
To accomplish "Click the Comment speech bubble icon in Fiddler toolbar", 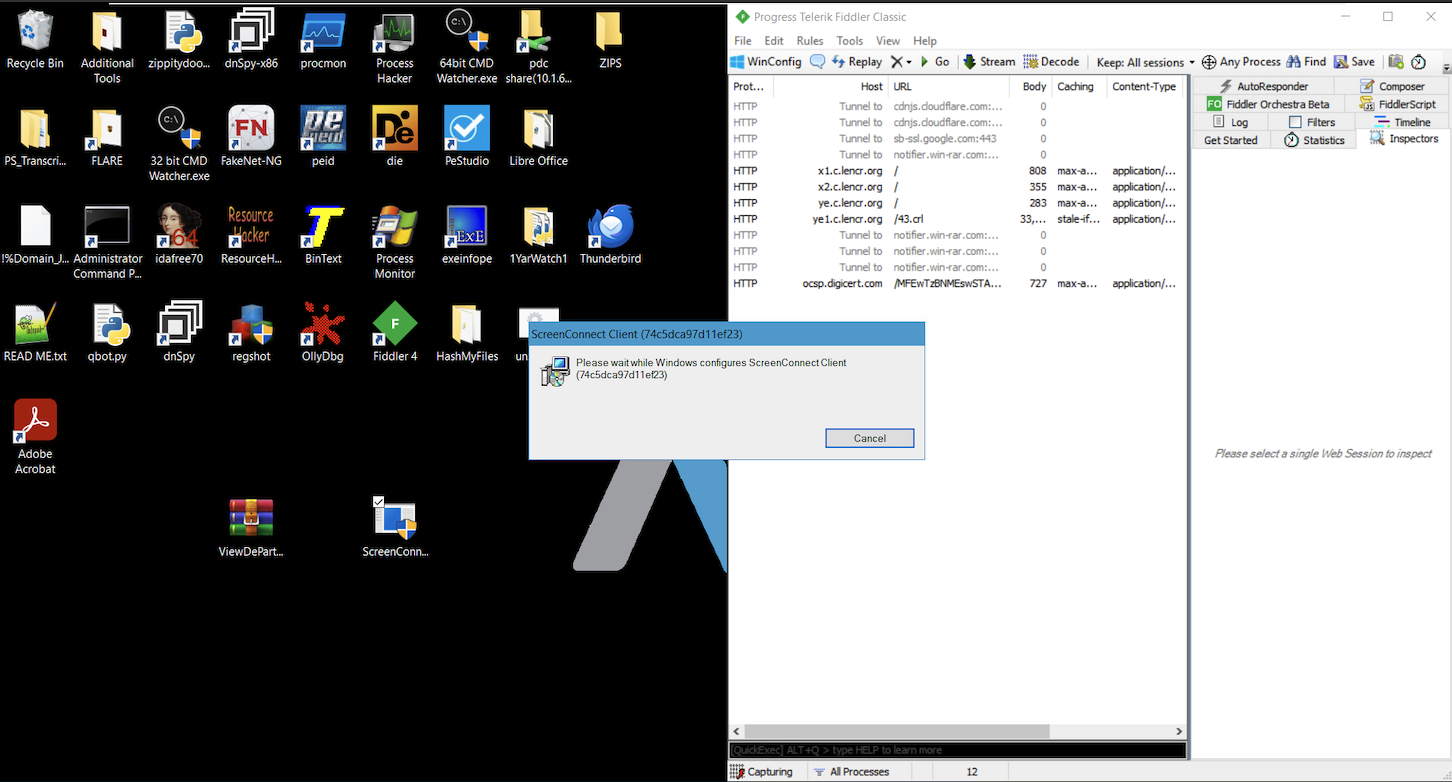I will pyautogui.click(x=817, y=62).
